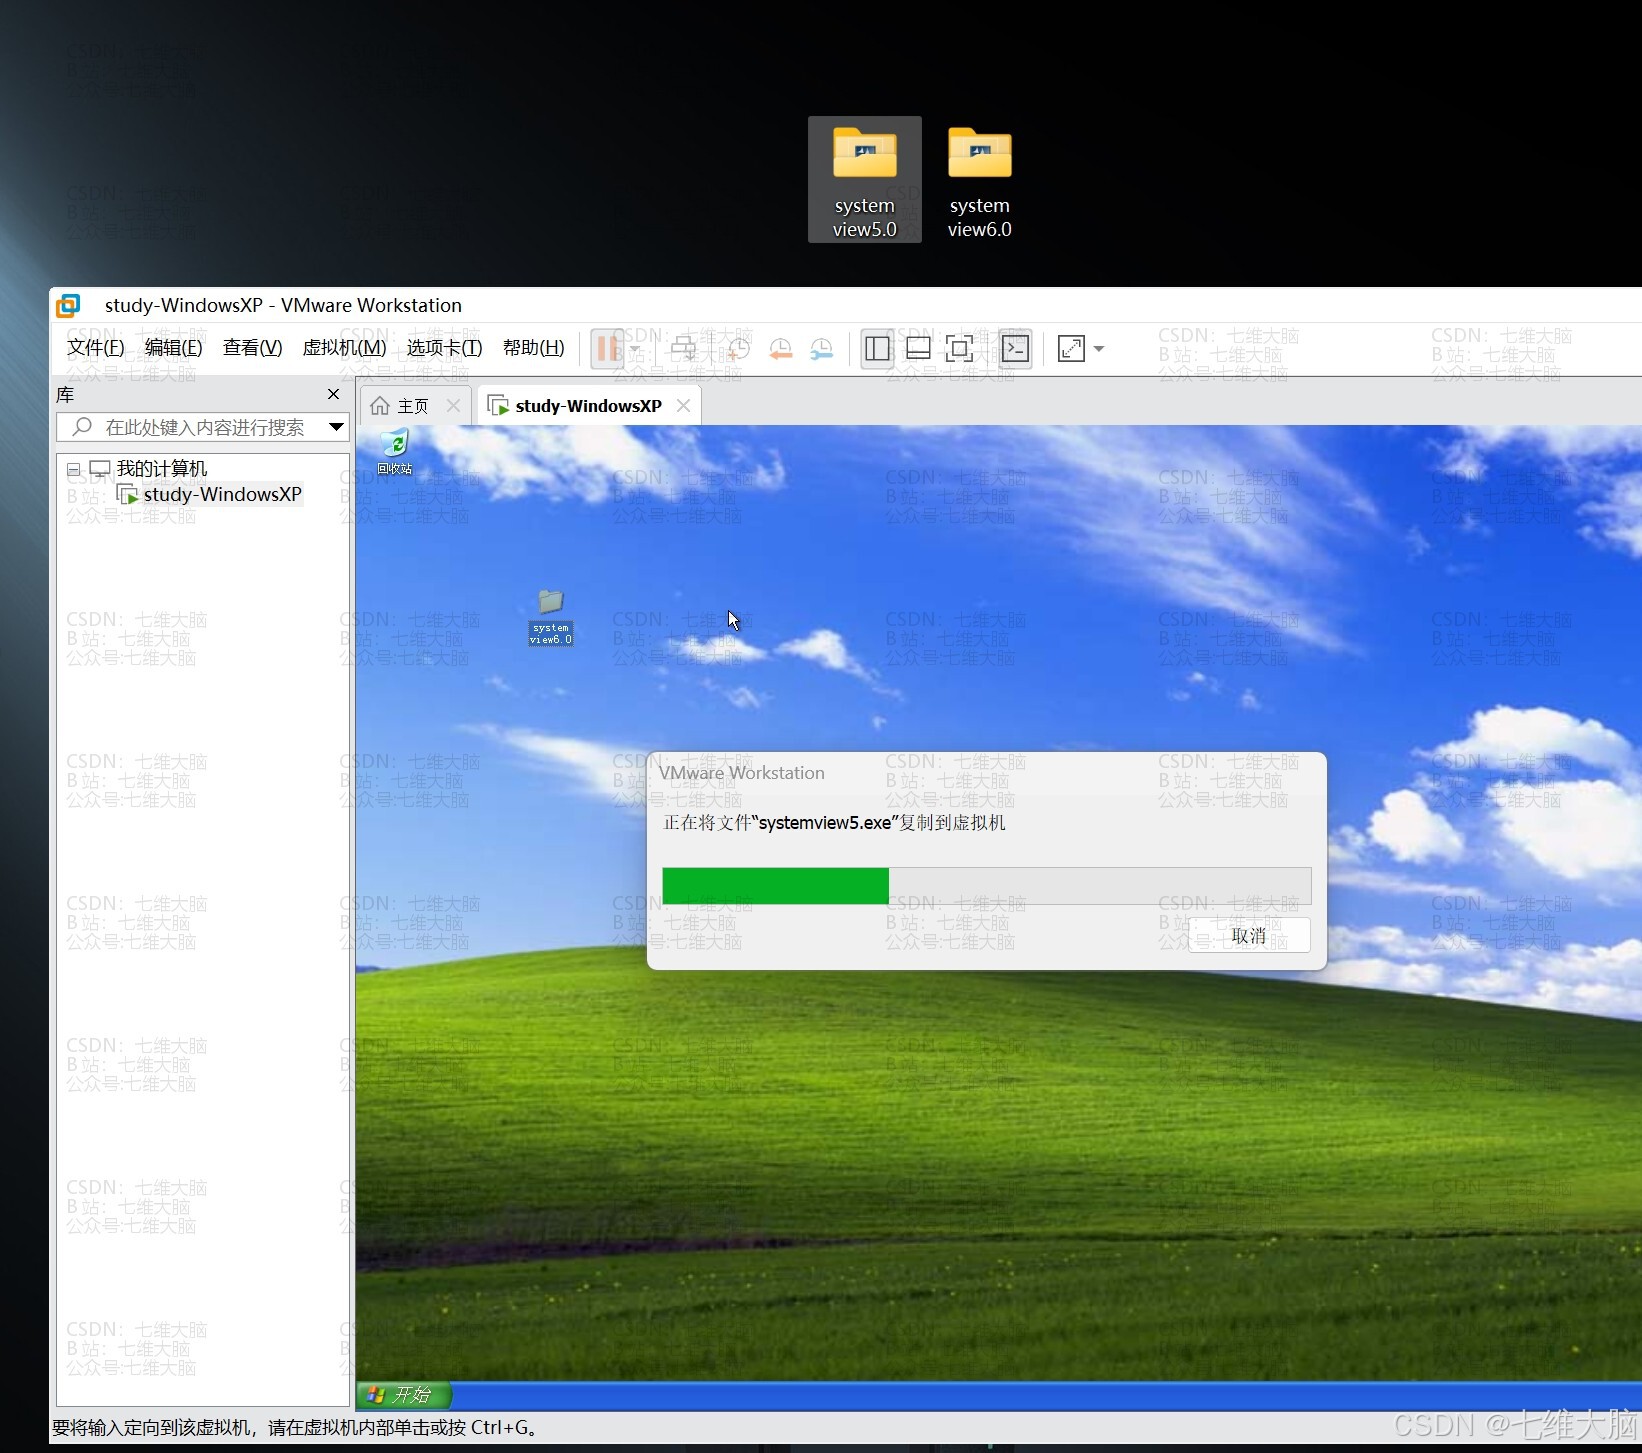Open the snapshot manager wrench icon
This screenshot has width=1642, height=1453.
coord(821,349)
